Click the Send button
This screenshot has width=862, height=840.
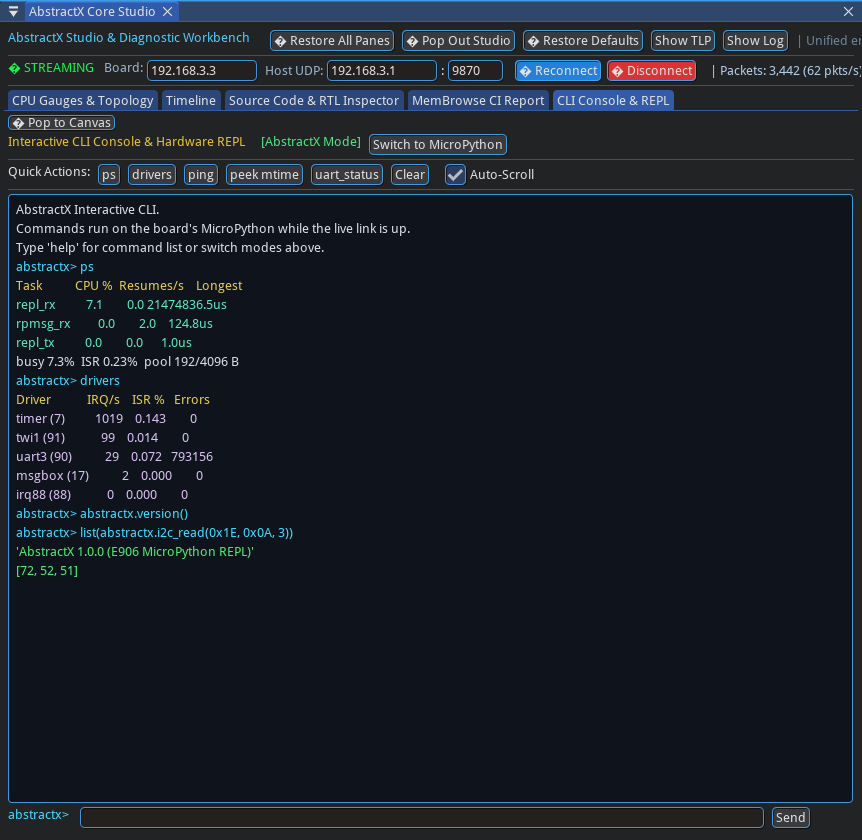(x=791, y=817)
